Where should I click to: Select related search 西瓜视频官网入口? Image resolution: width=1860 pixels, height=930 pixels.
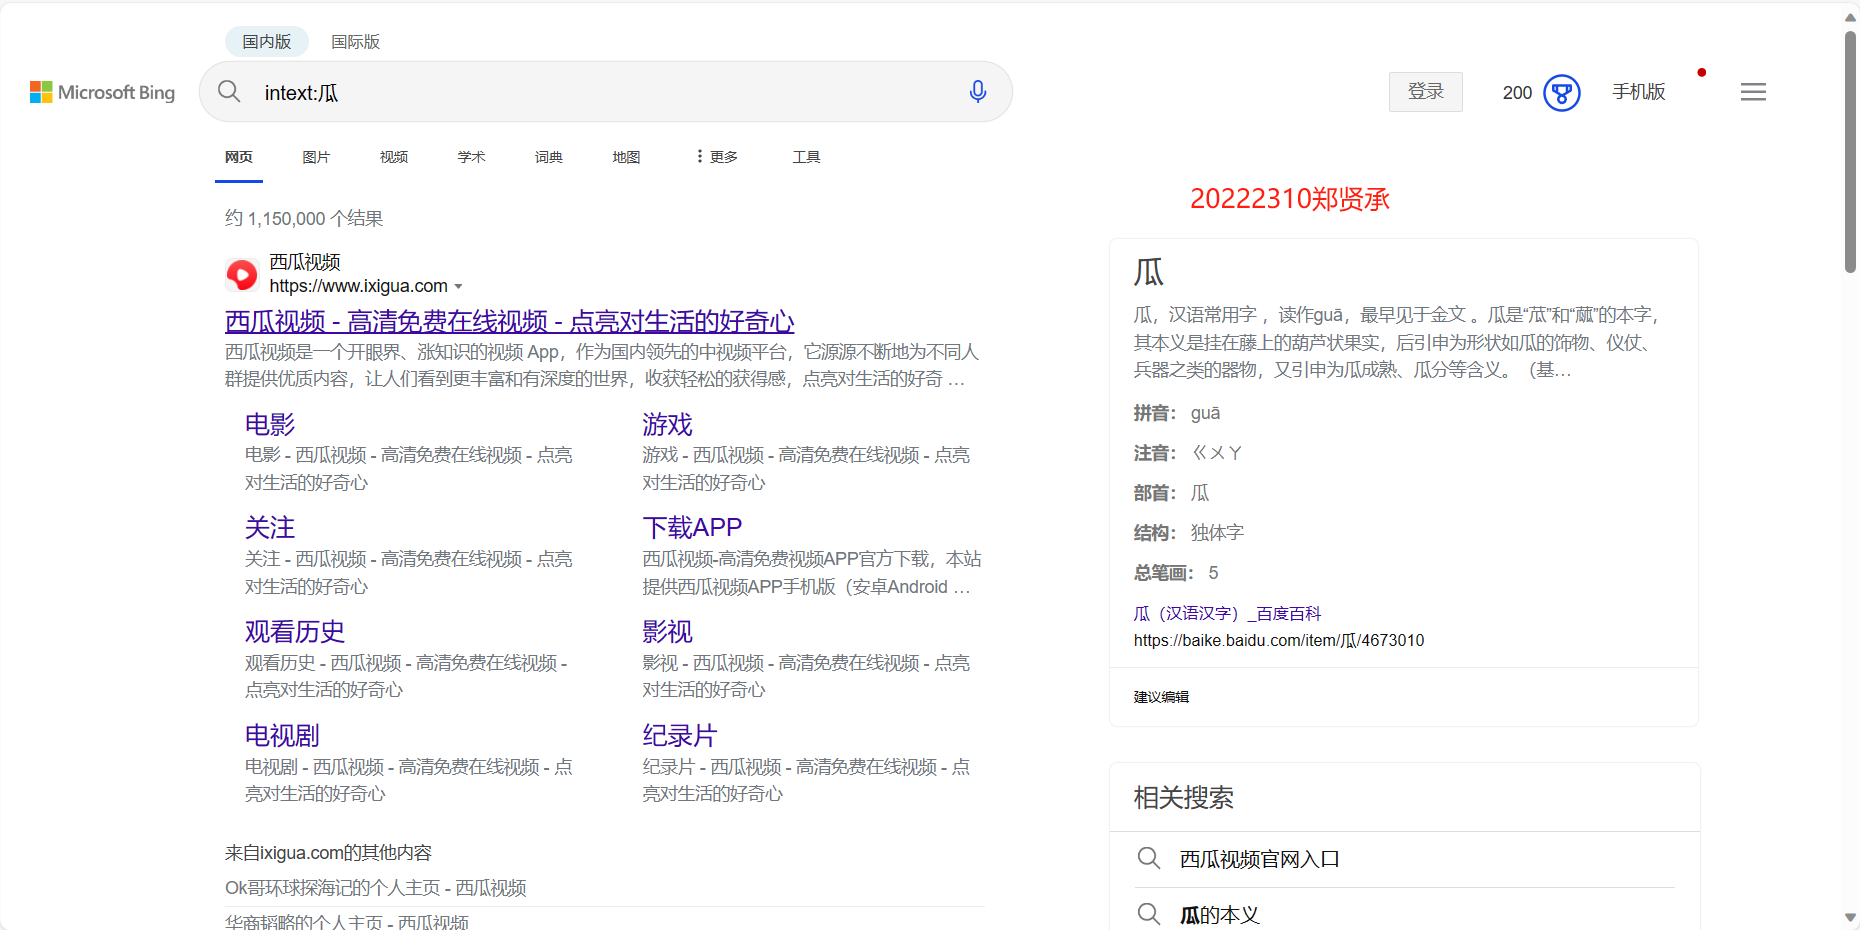[x=1260, y=859]
